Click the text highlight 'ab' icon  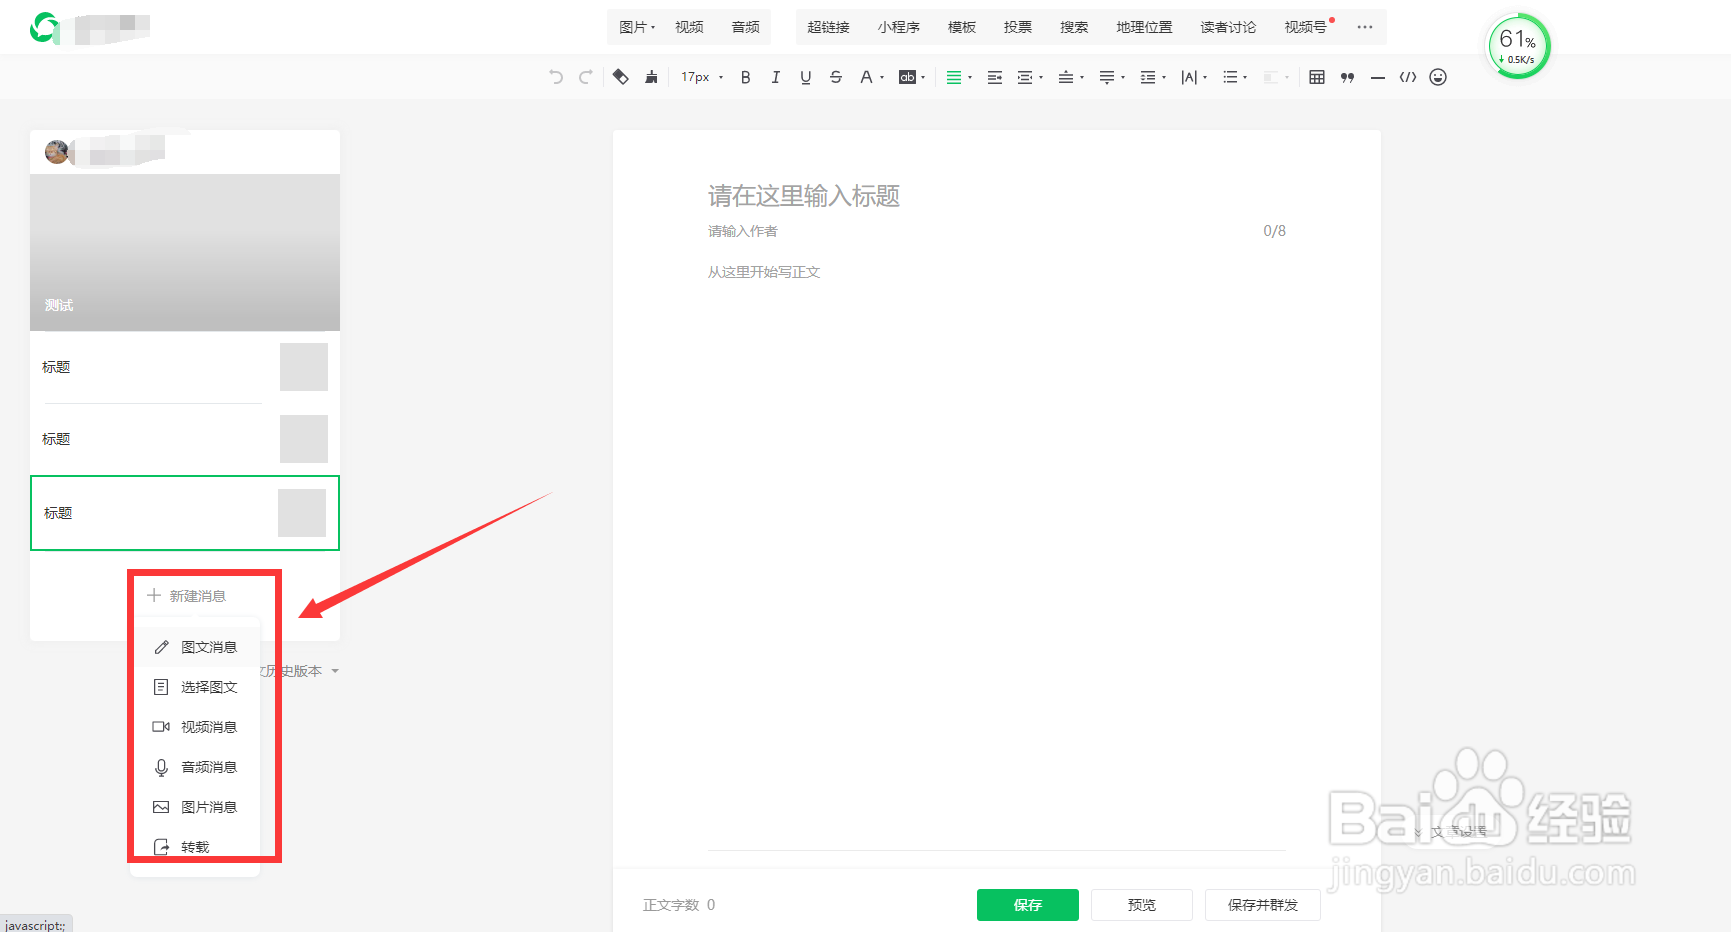pos(908,77)
